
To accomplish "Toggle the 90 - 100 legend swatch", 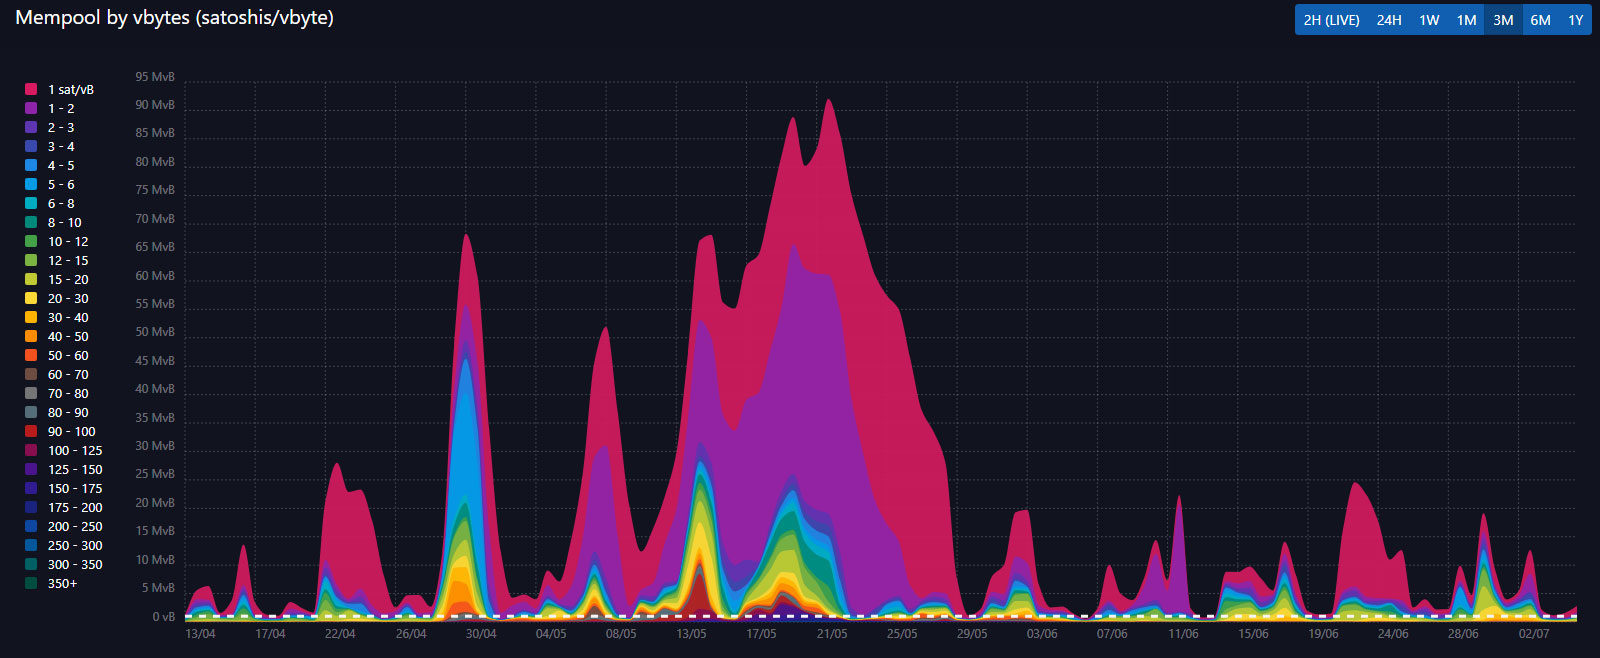I will 31,431.
